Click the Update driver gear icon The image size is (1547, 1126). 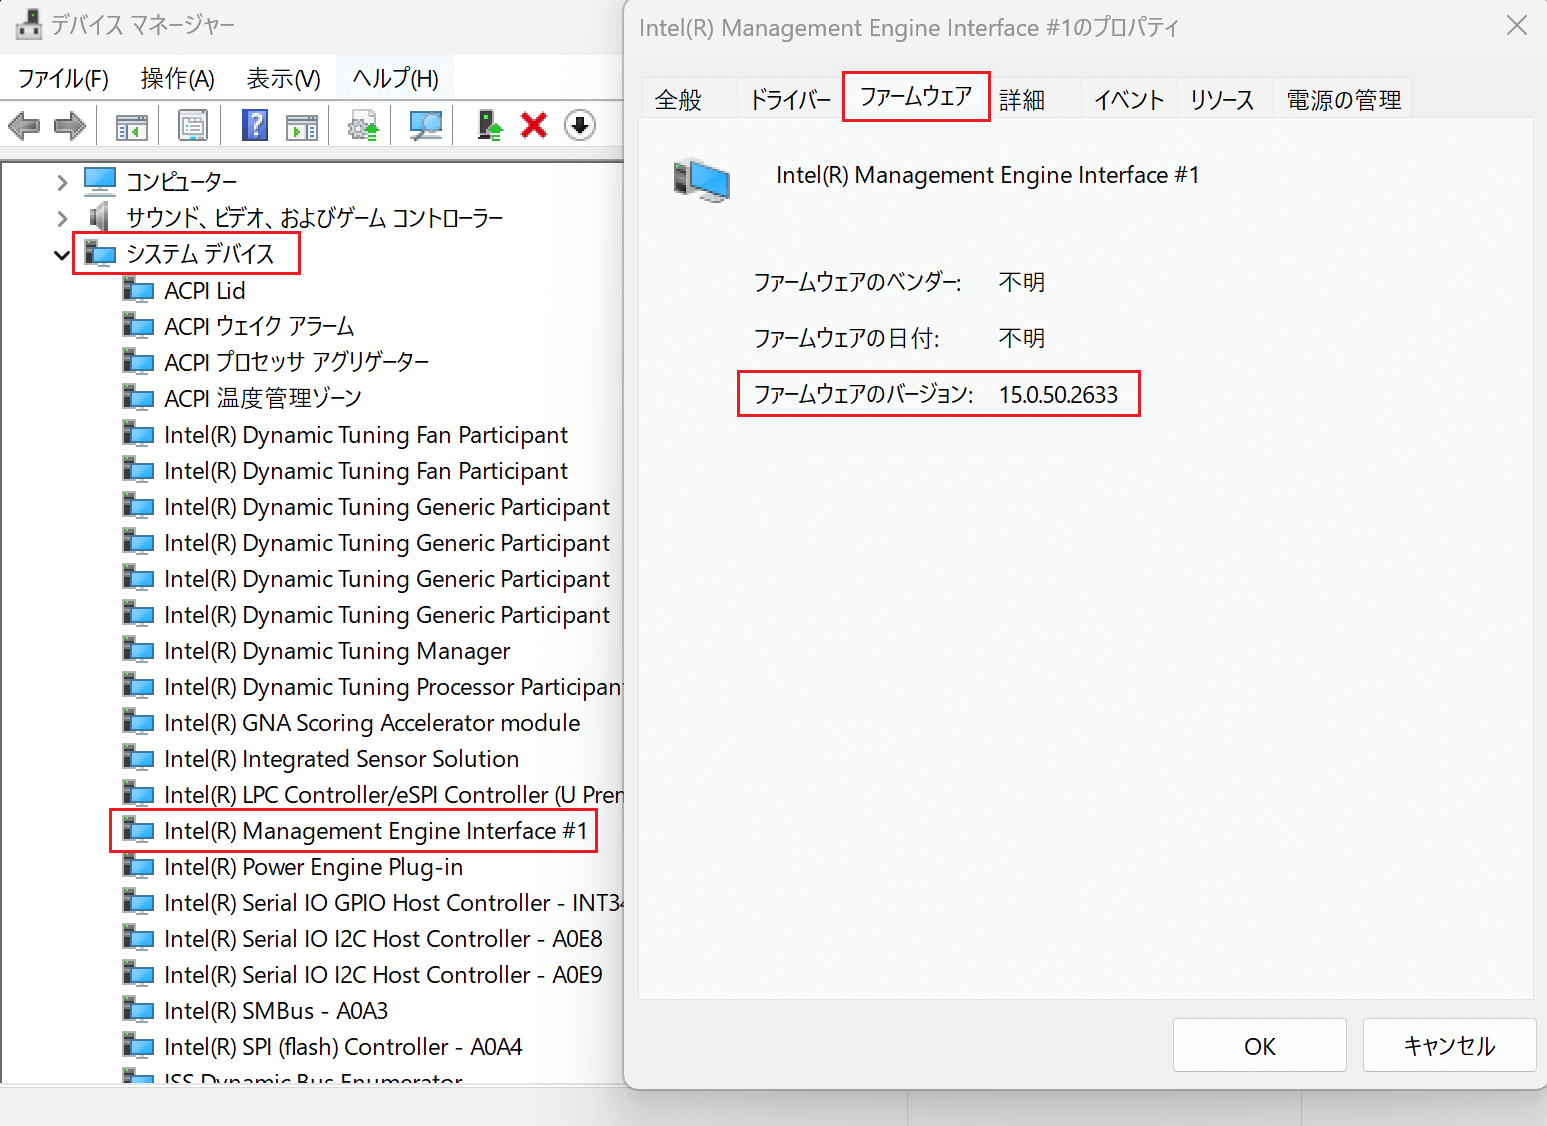pyautogui.click(x=364, y=126)
